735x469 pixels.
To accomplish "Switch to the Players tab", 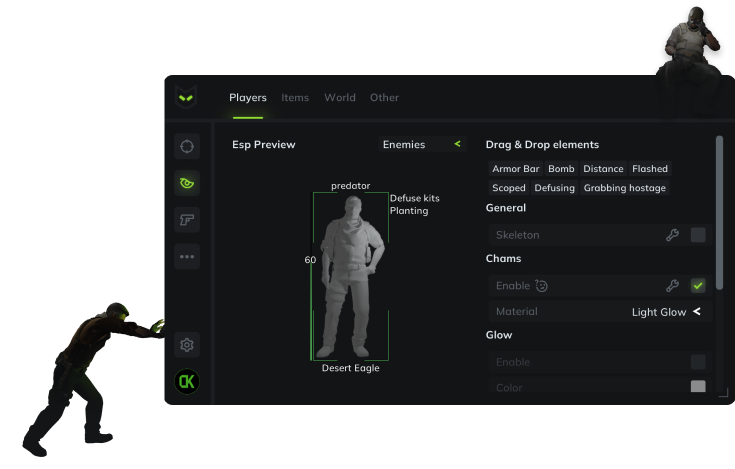I will (x=248, y=97).
